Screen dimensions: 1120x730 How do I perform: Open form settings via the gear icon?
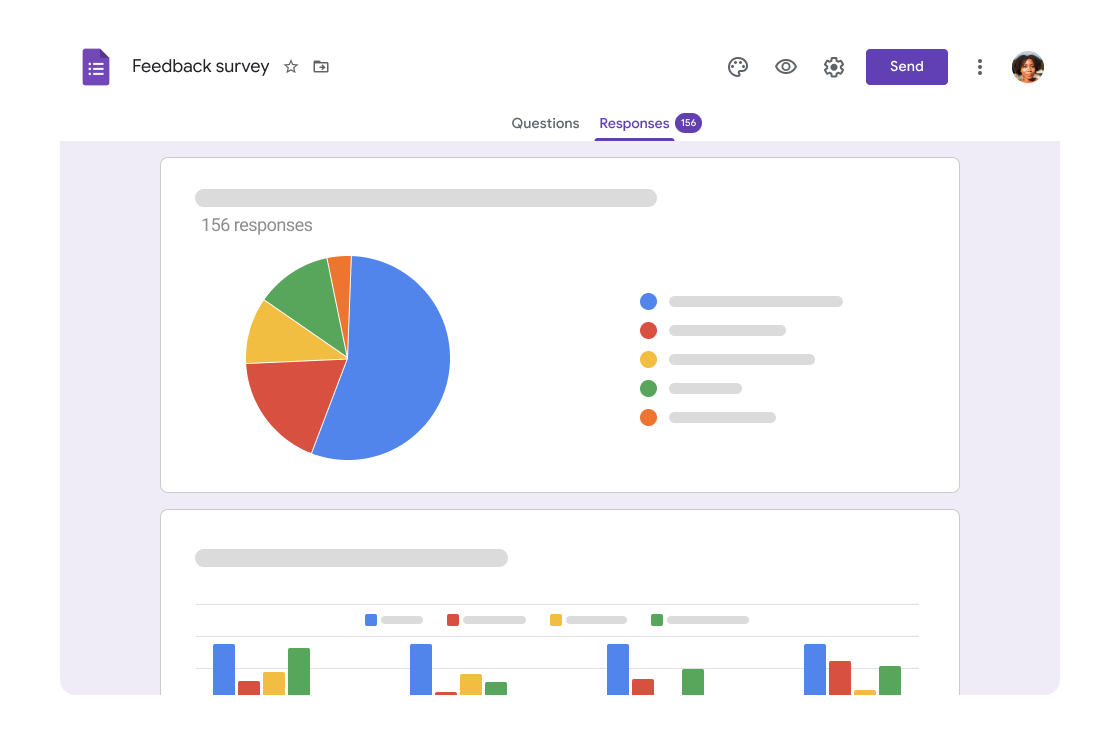pyautogui.click(x=834, y=66)
